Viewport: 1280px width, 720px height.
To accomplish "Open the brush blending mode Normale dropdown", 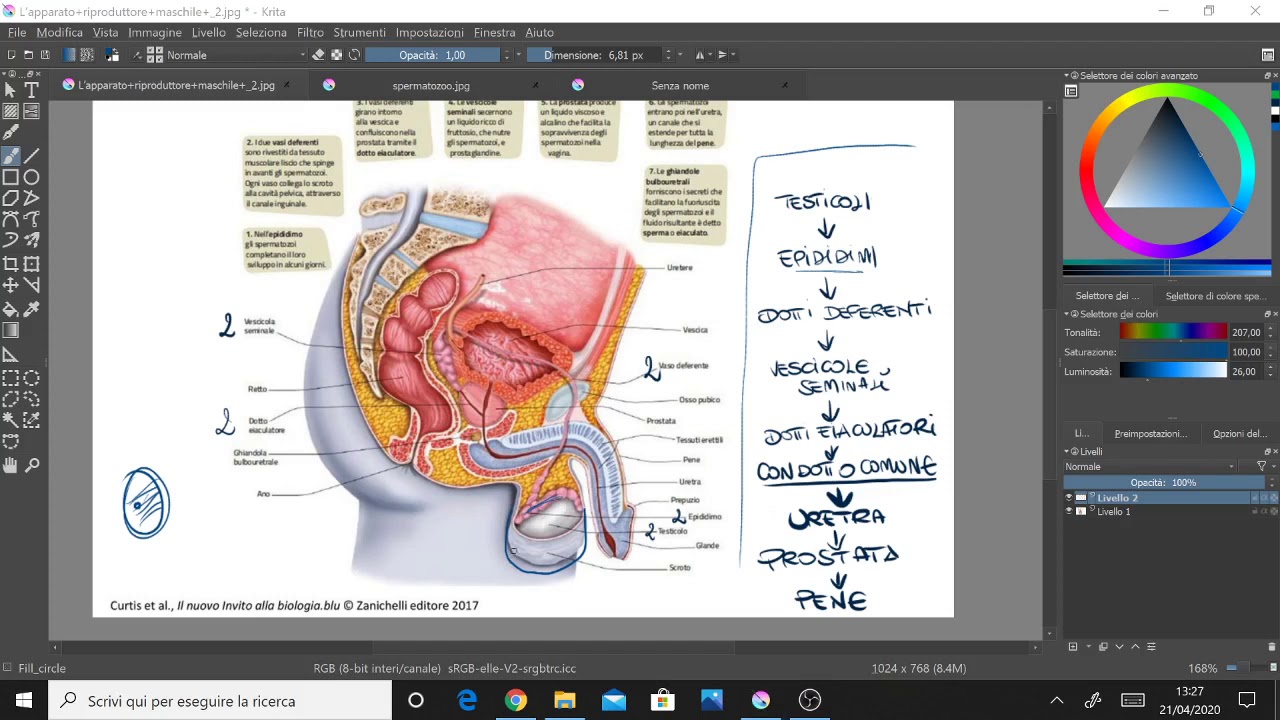I will click(236, 55).
